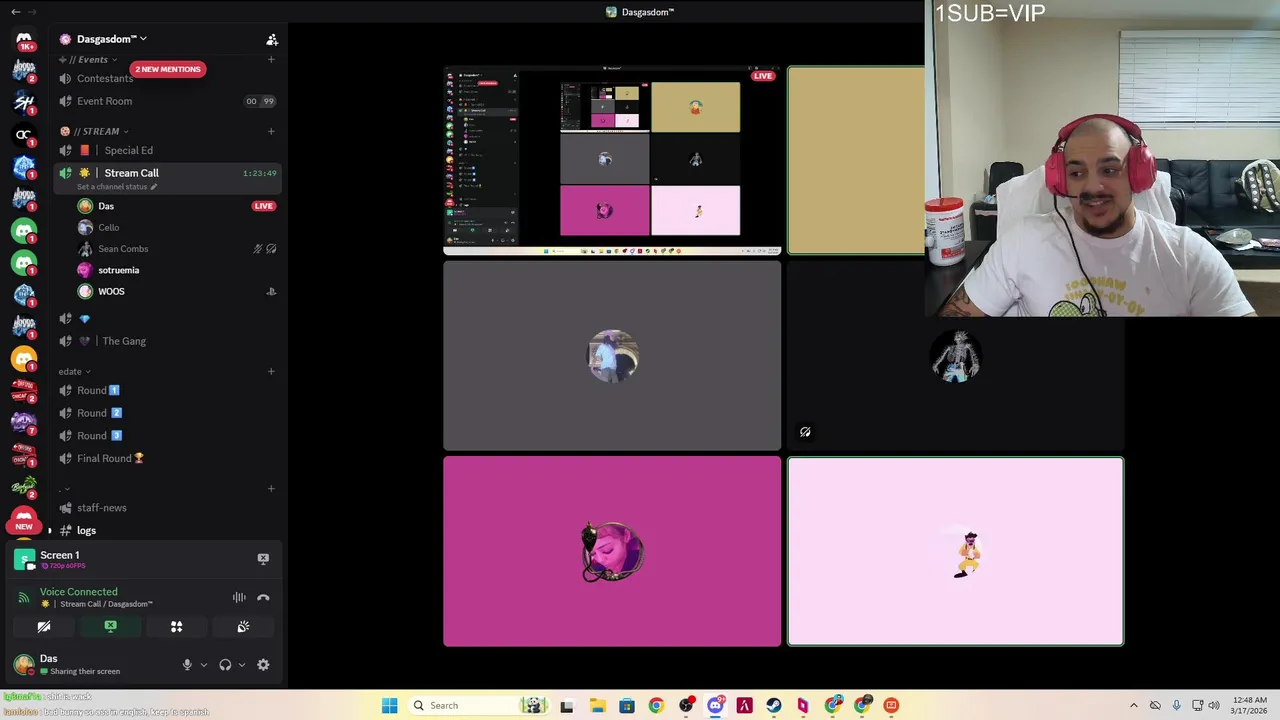Select the gray participant video tile
Viewport: 1280px width, 720px height.
(612, 356)
